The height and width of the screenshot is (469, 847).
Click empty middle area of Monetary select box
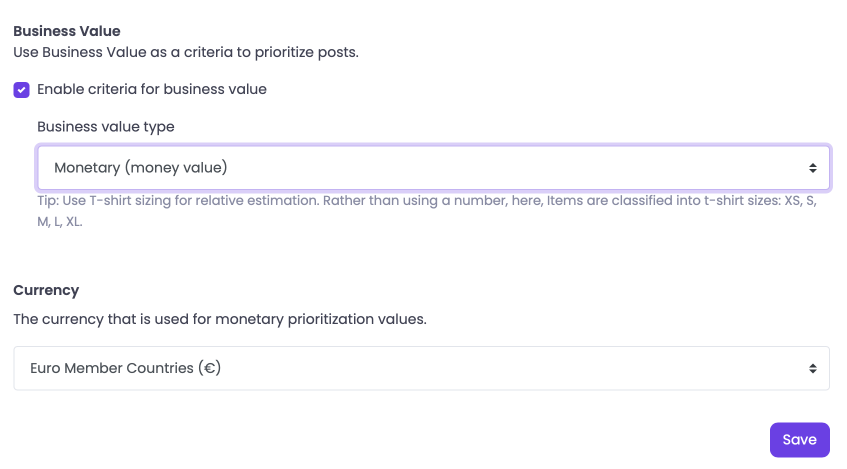tap(500, 167)
